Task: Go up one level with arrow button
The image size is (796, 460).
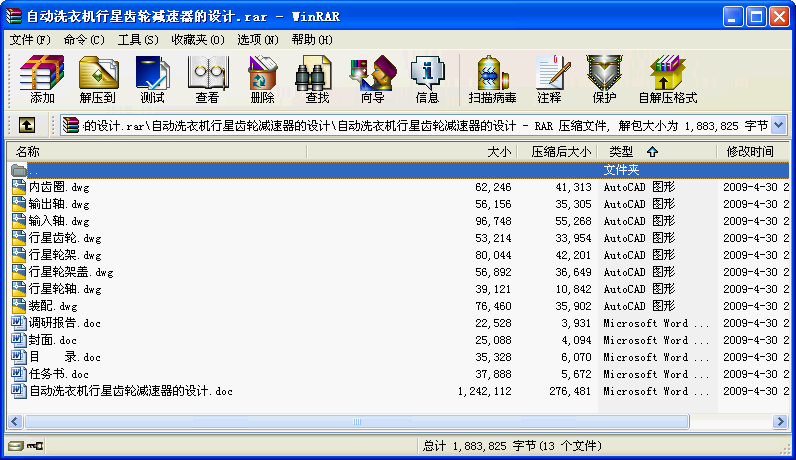Action: pyautogui.click(x=26, y=125)
